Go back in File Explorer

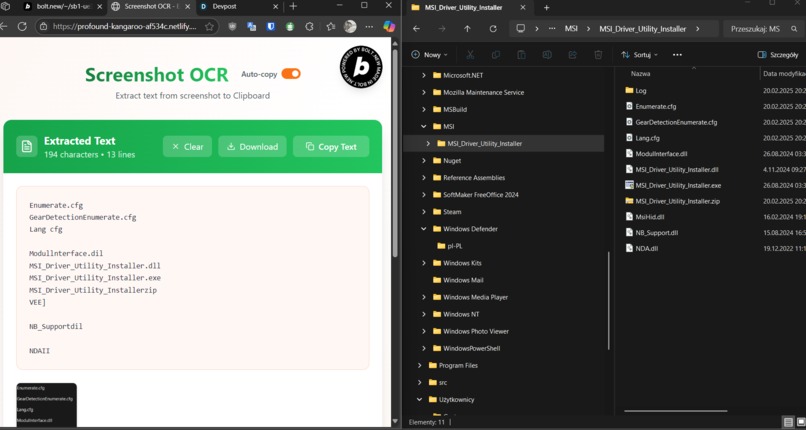coord(416,29)
